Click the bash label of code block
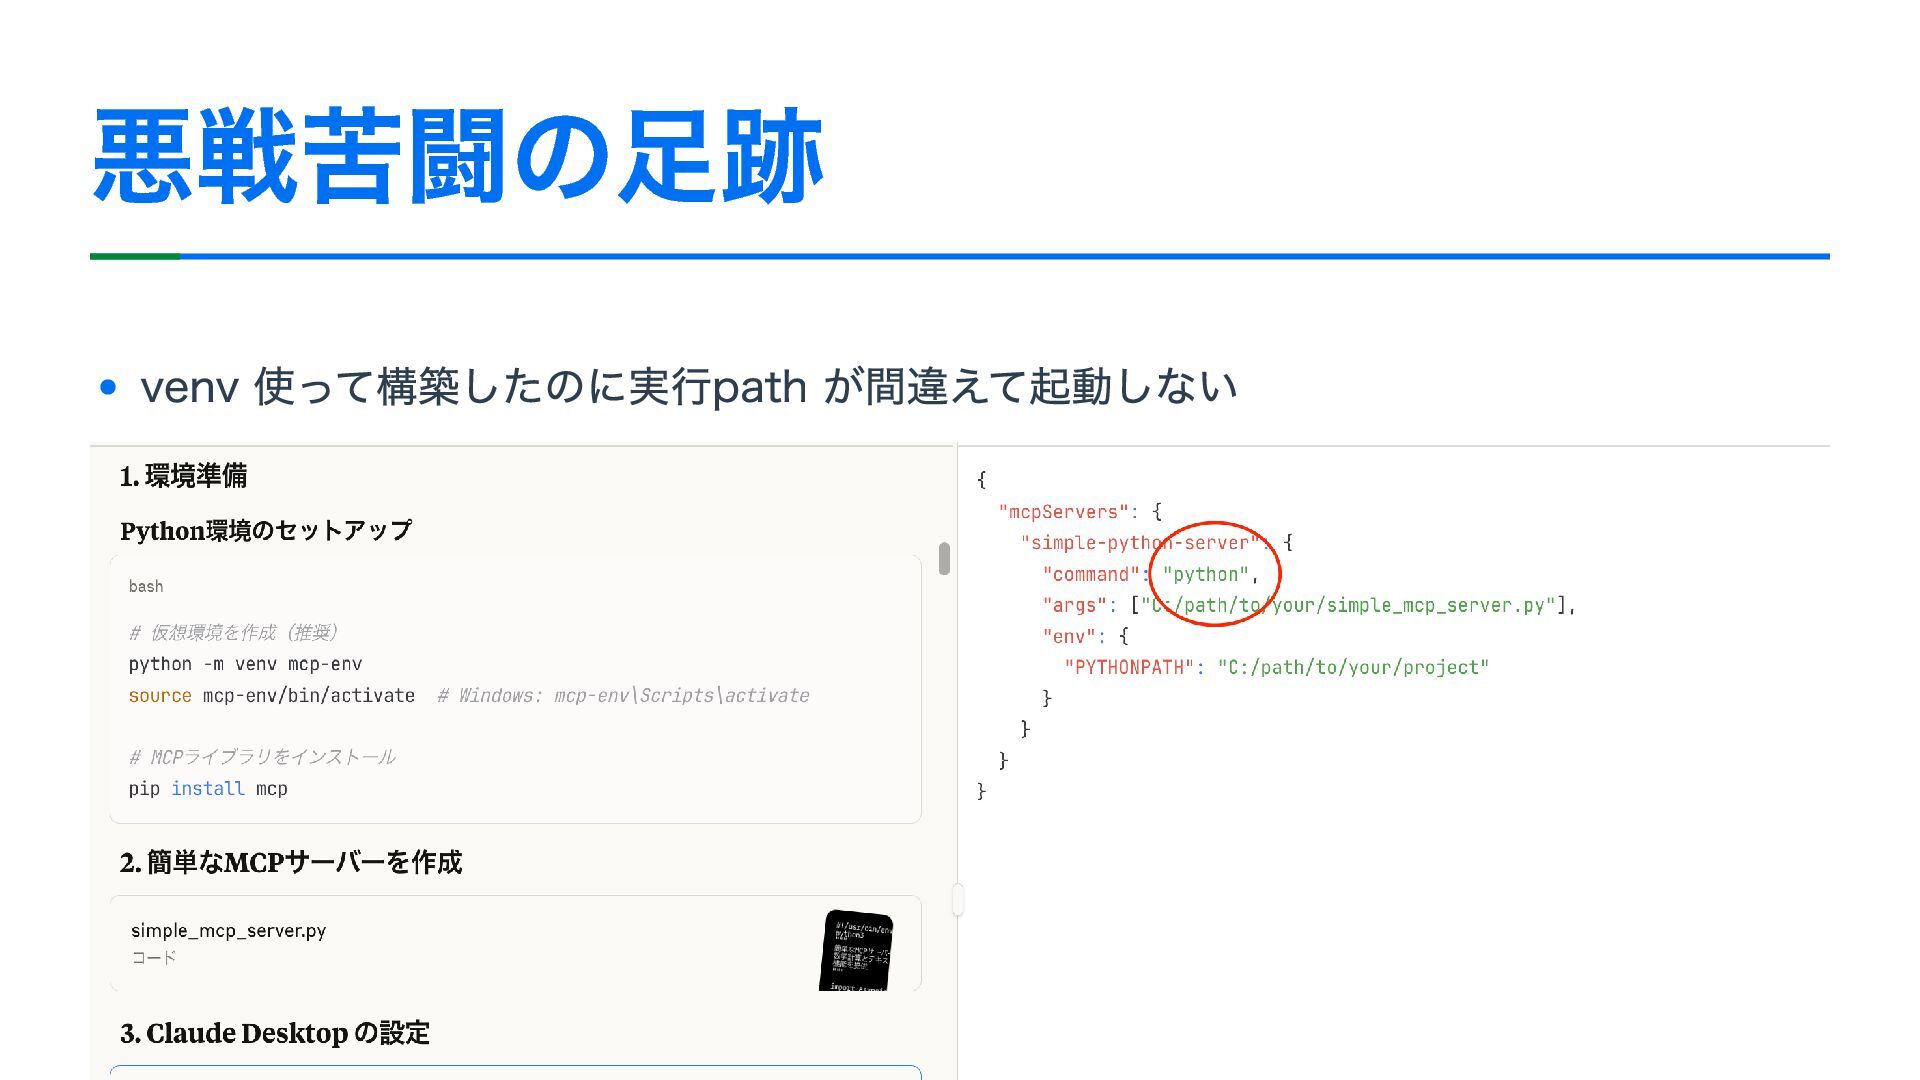The height and width of the screenshot is (1080, 1920). pos(146,587)
